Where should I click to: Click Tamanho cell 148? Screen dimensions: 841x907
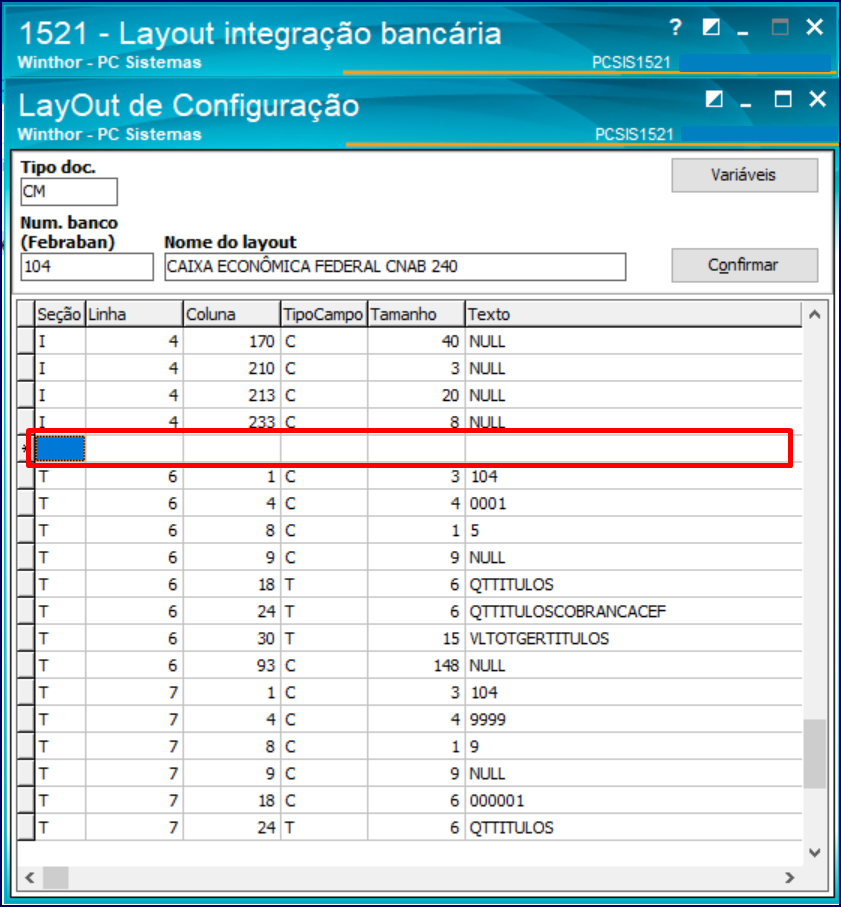point(416,666)
